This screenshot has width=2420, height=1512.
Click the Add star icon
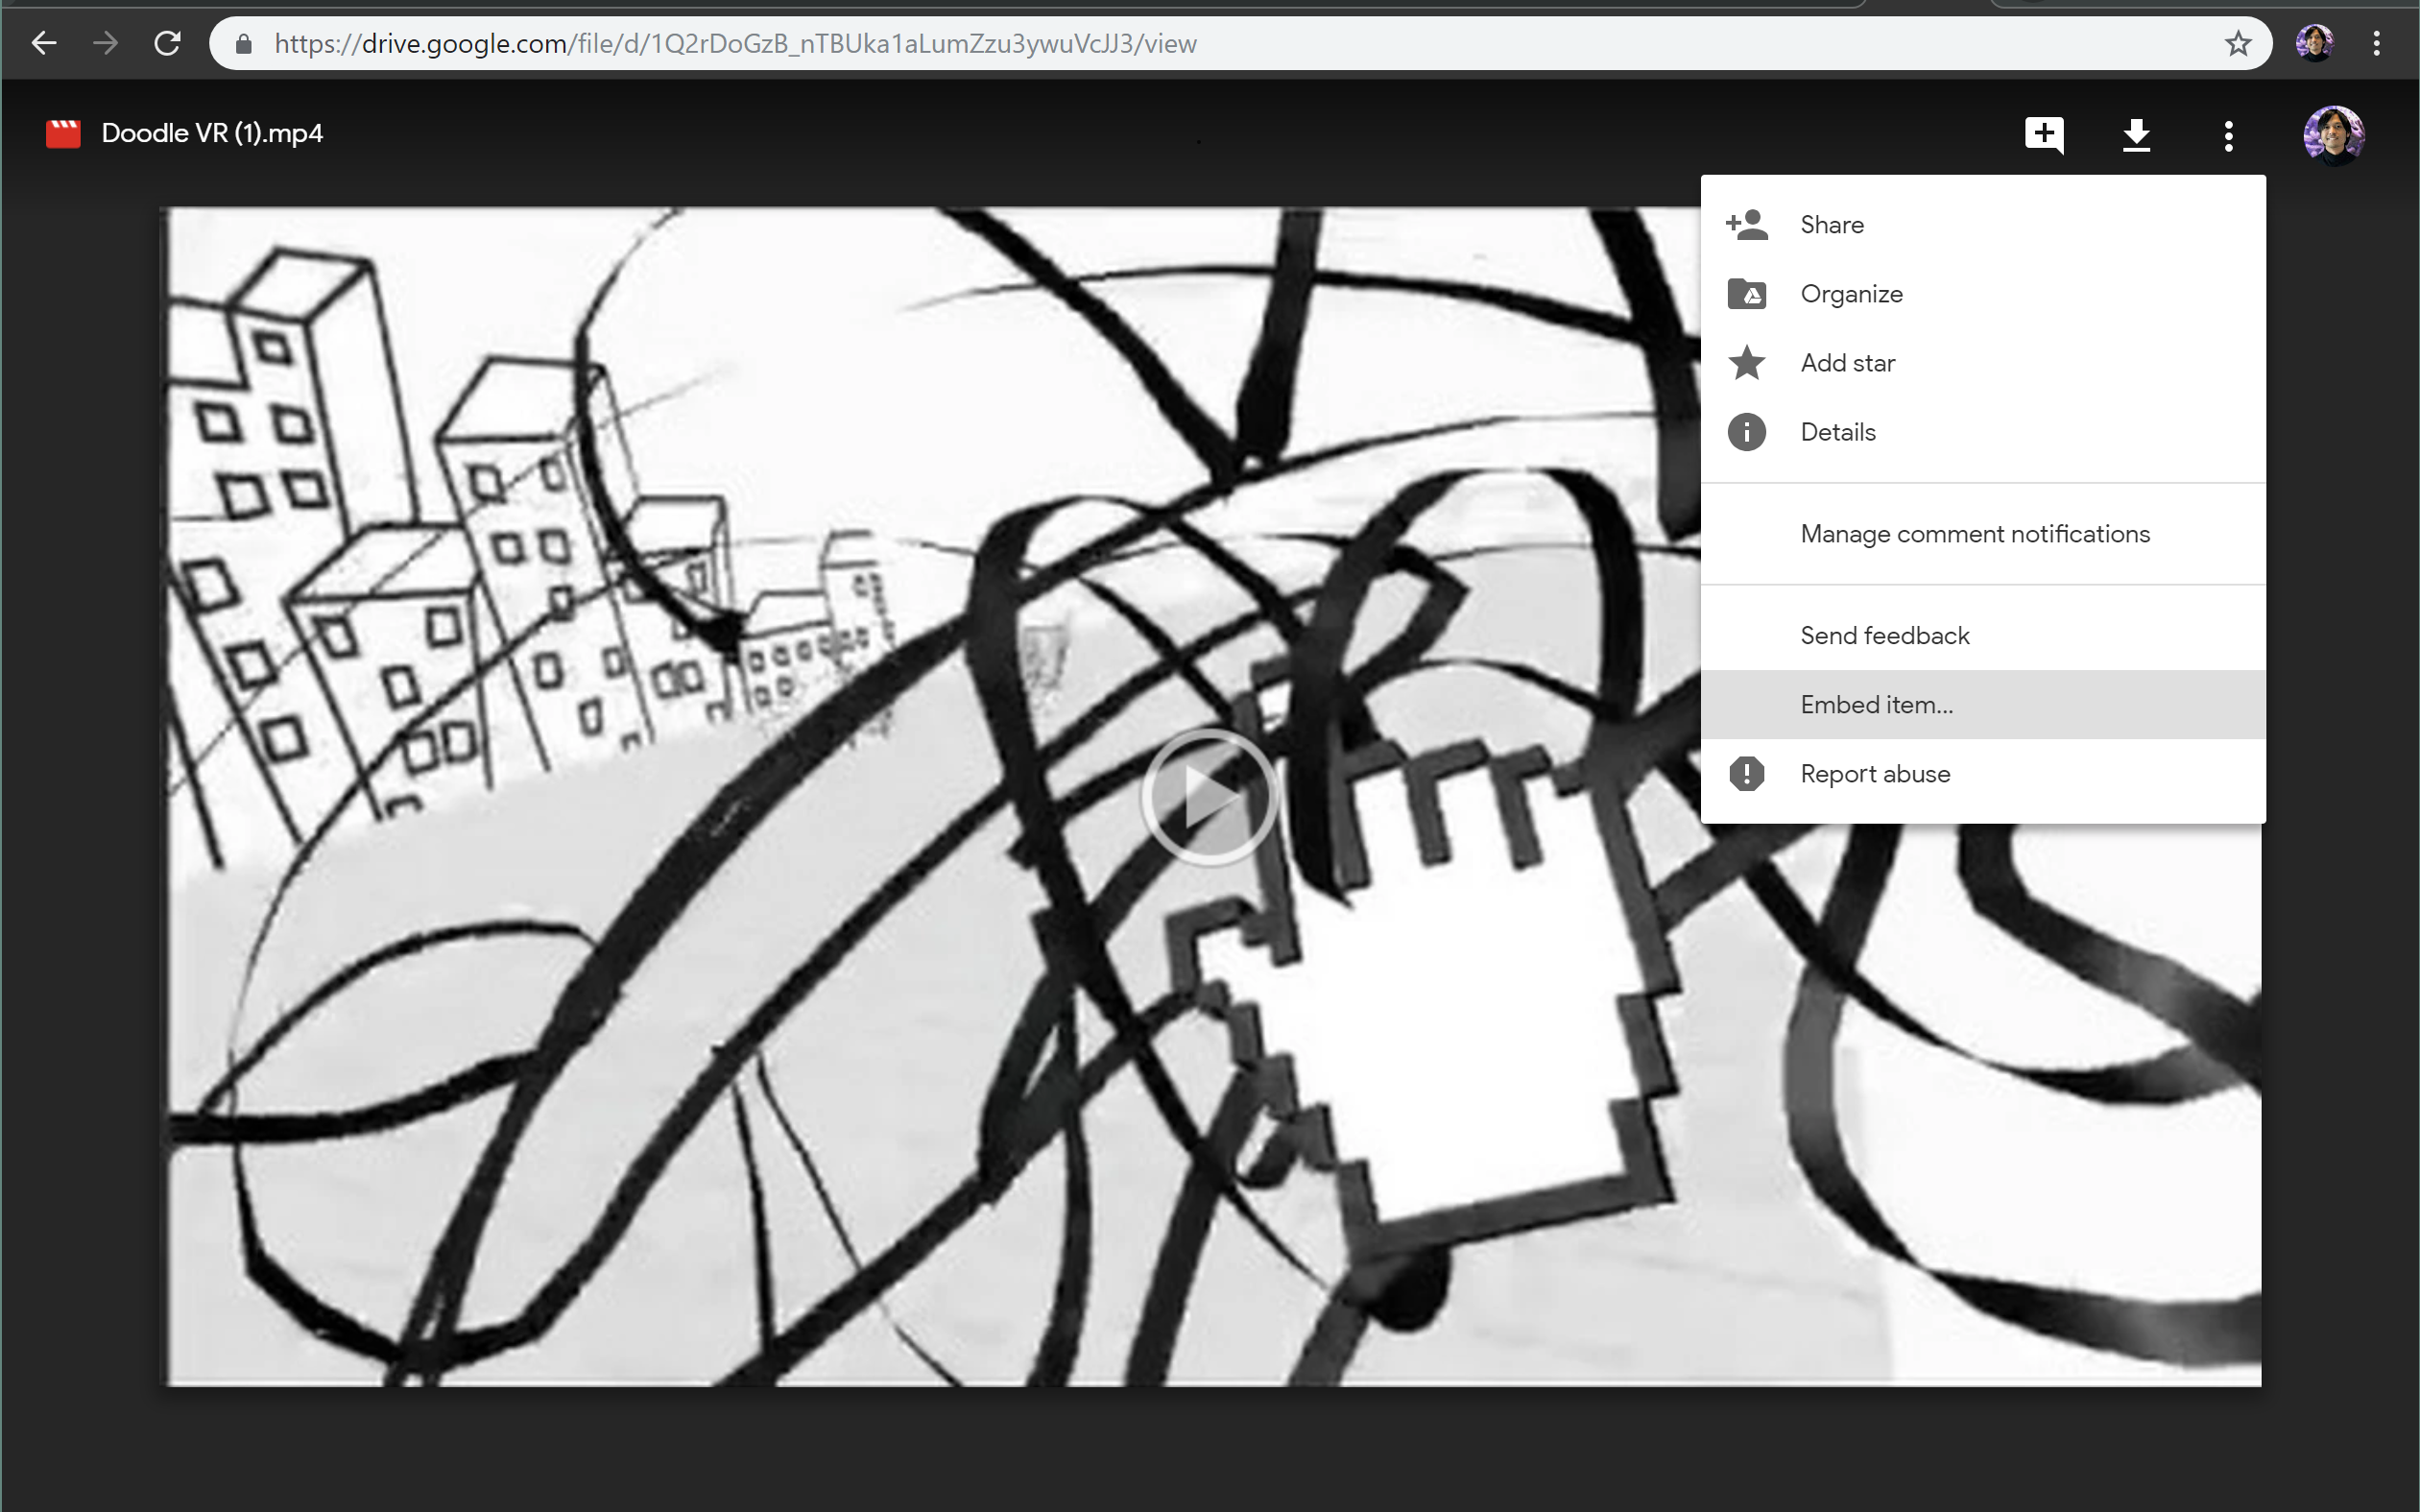coord(1747,363)
